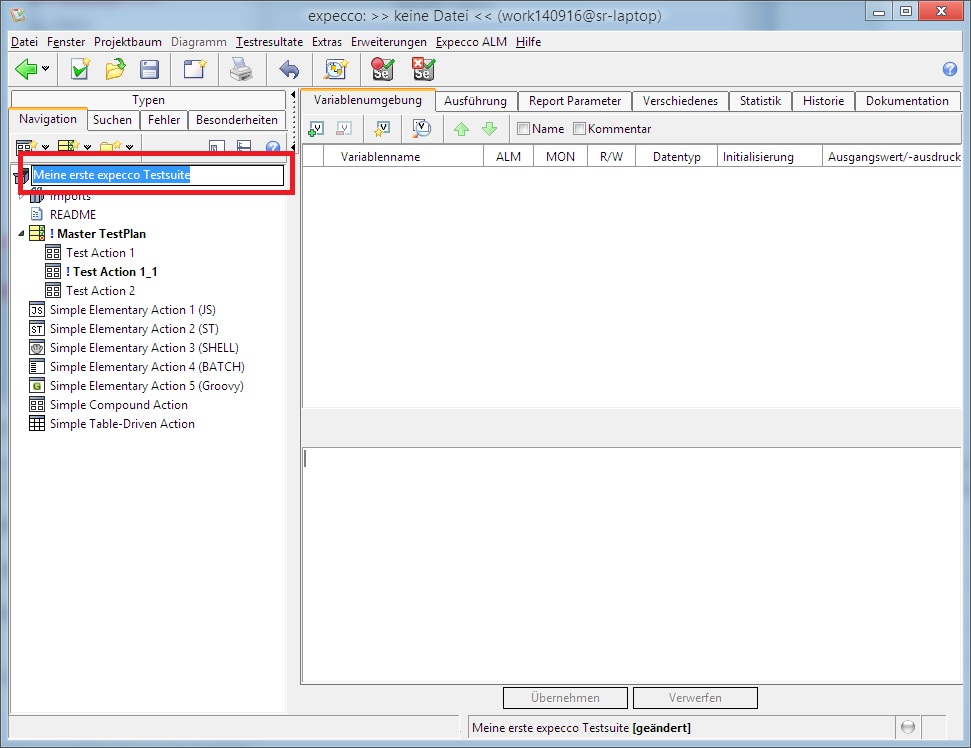Viewport: 971px width, 748px height.
Task: Toggle the Kommentar checkbox
Action: (x=579, y=129)
